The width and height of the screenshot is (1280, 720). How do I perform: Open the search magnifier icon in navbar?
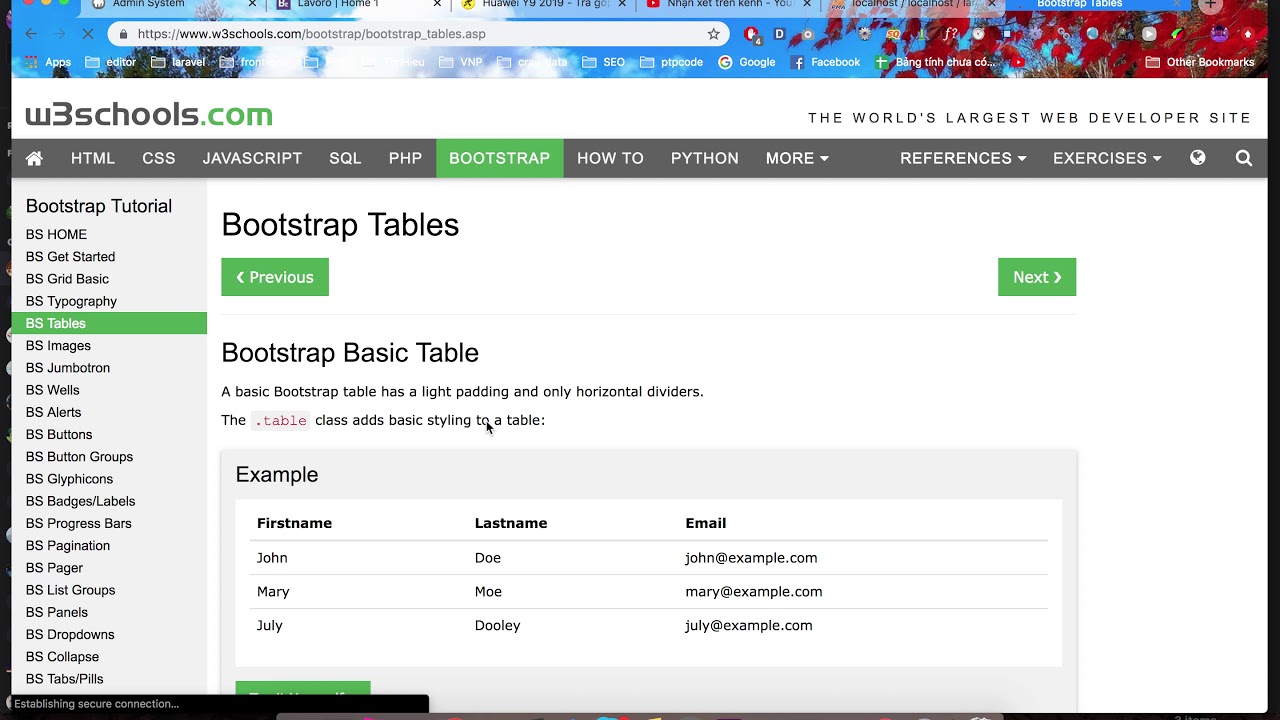[x=1244, y=158]
